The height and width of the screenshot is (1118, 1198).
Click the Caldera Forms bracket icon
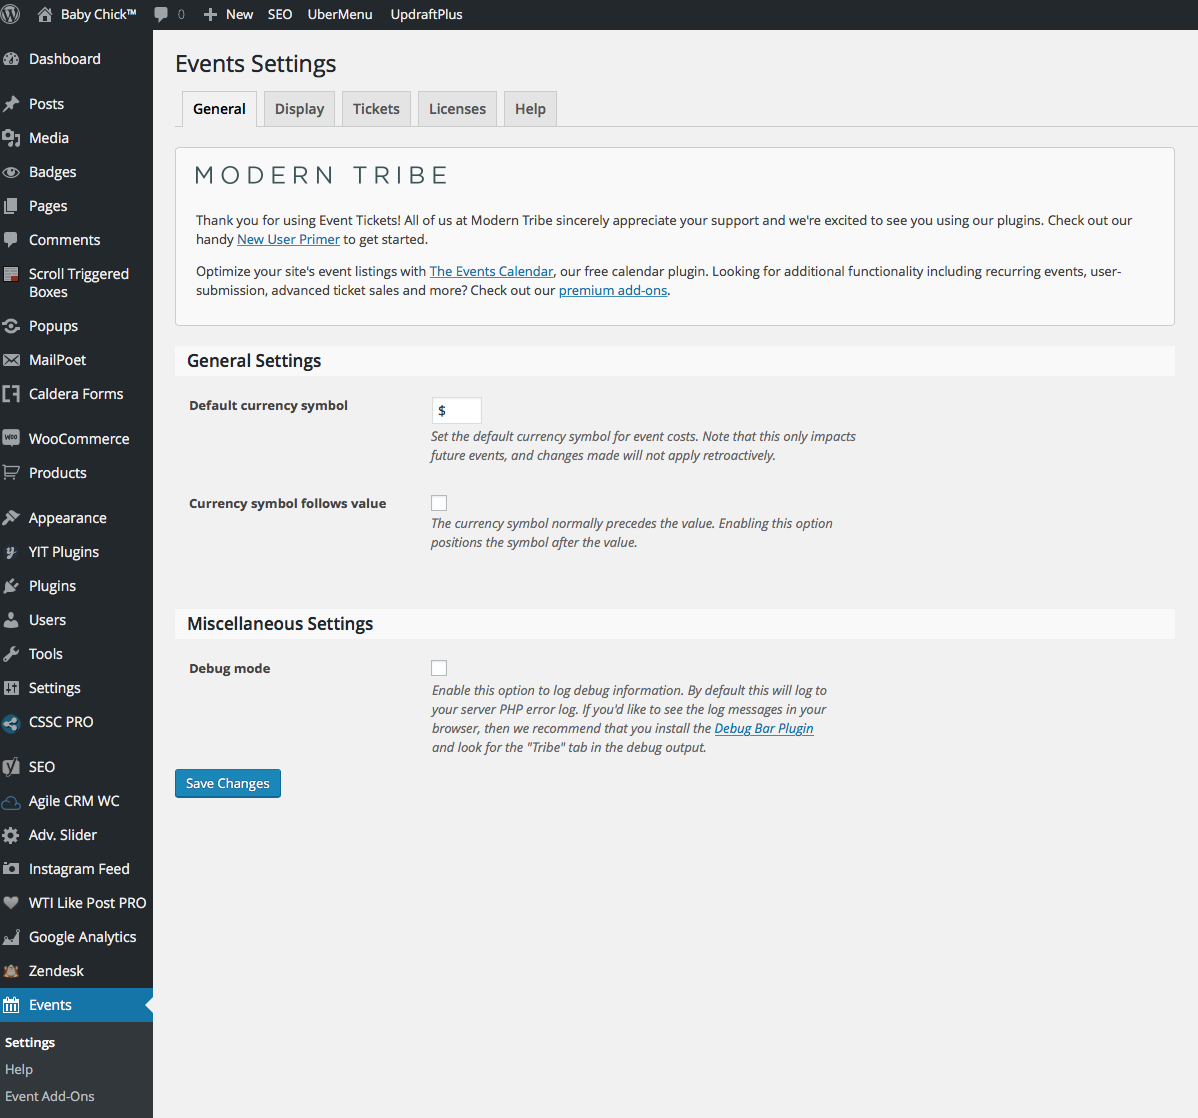(x=11, y=394)
